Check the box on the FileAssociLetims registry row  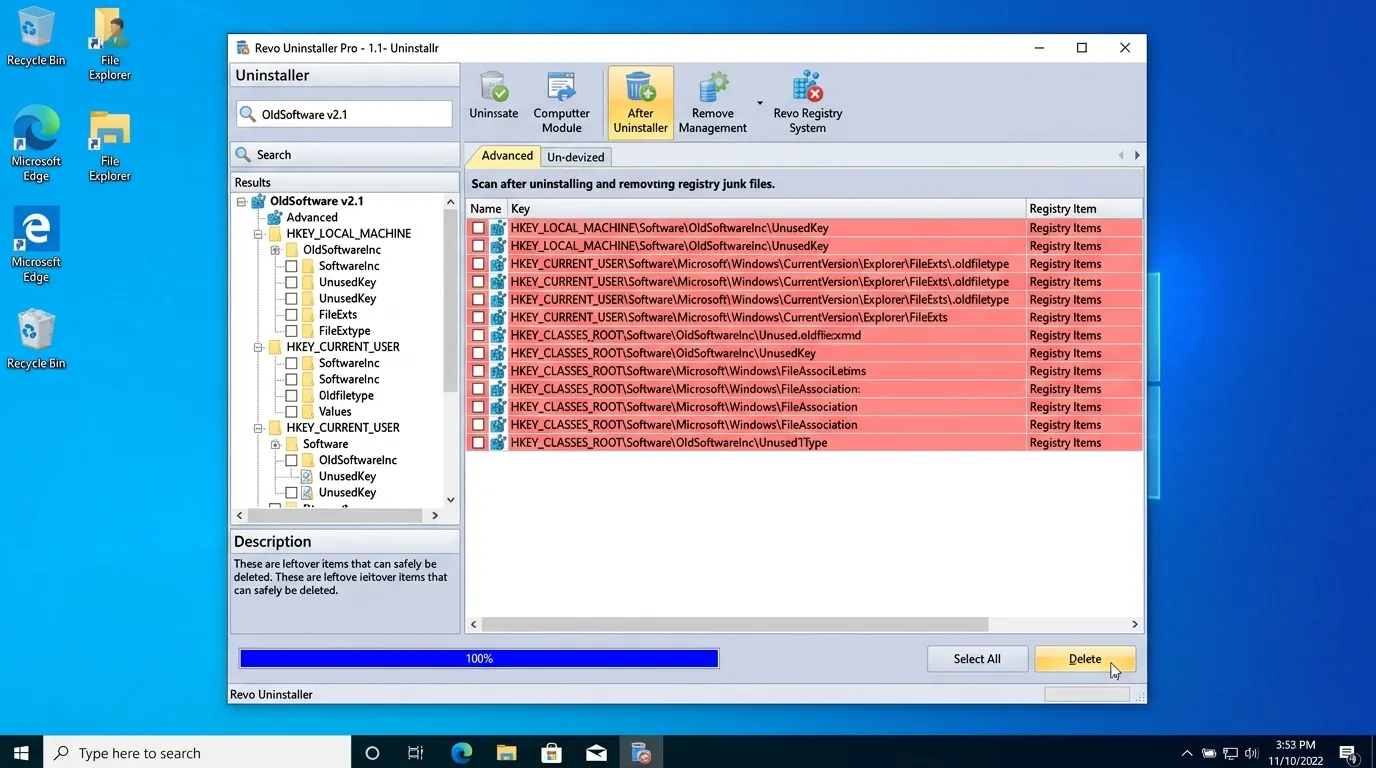point(478,371)
